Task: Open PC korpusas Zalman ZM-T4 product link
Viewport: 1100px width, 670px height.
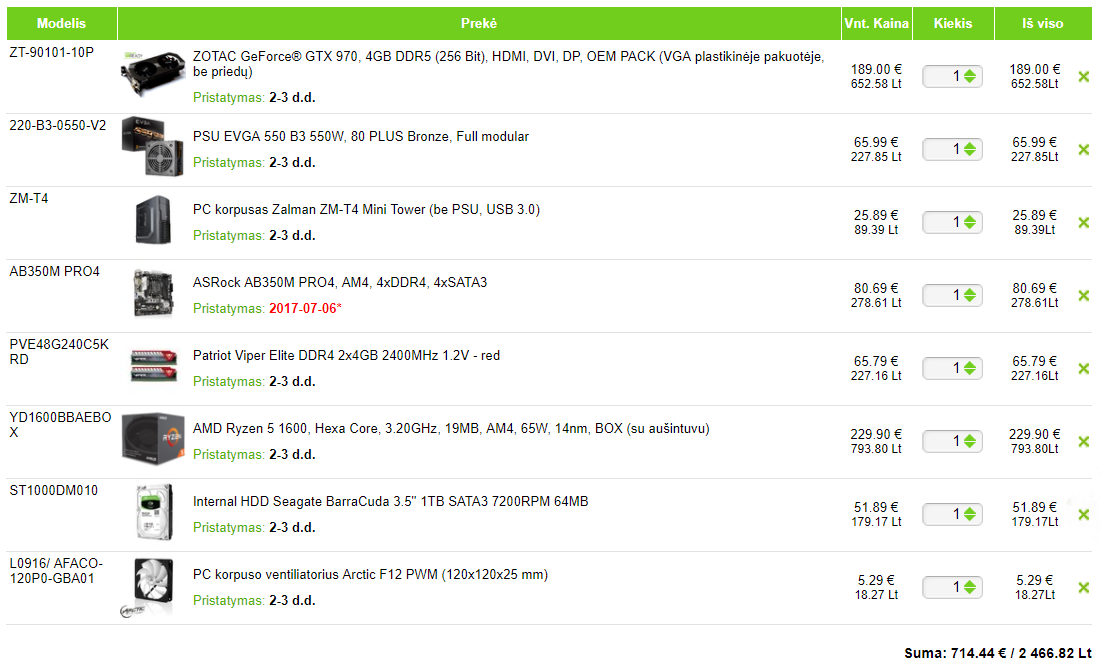Action: [x=366, y=209]
